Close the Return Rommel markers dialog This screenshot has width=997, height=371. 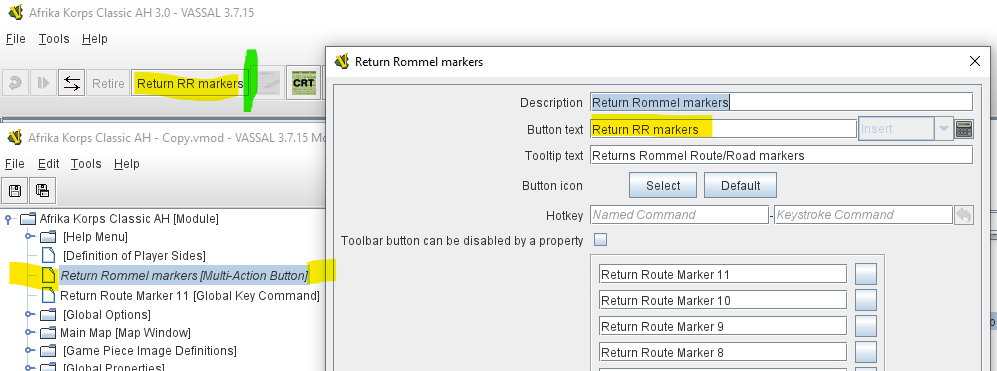[974, 61]
